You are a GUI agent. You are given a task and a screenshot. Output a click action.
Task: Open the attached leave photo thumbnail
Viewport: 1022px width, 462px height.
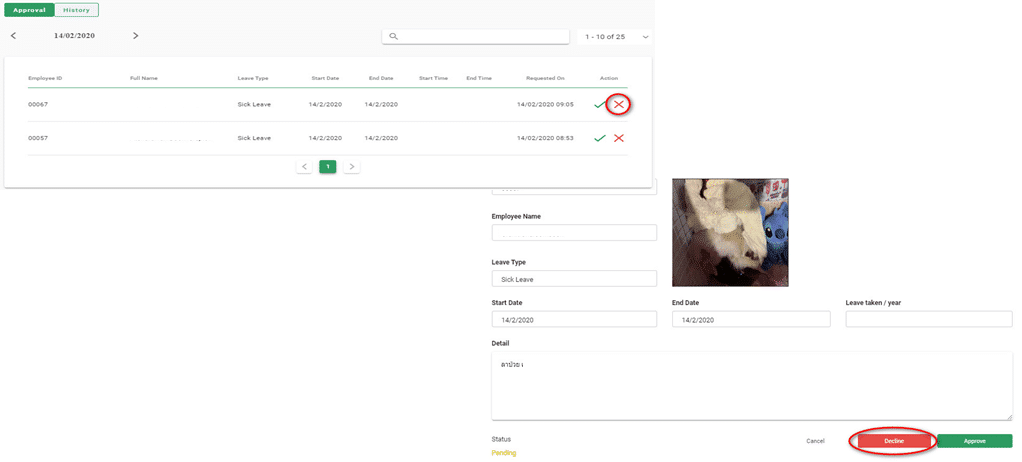coord(730,232)
